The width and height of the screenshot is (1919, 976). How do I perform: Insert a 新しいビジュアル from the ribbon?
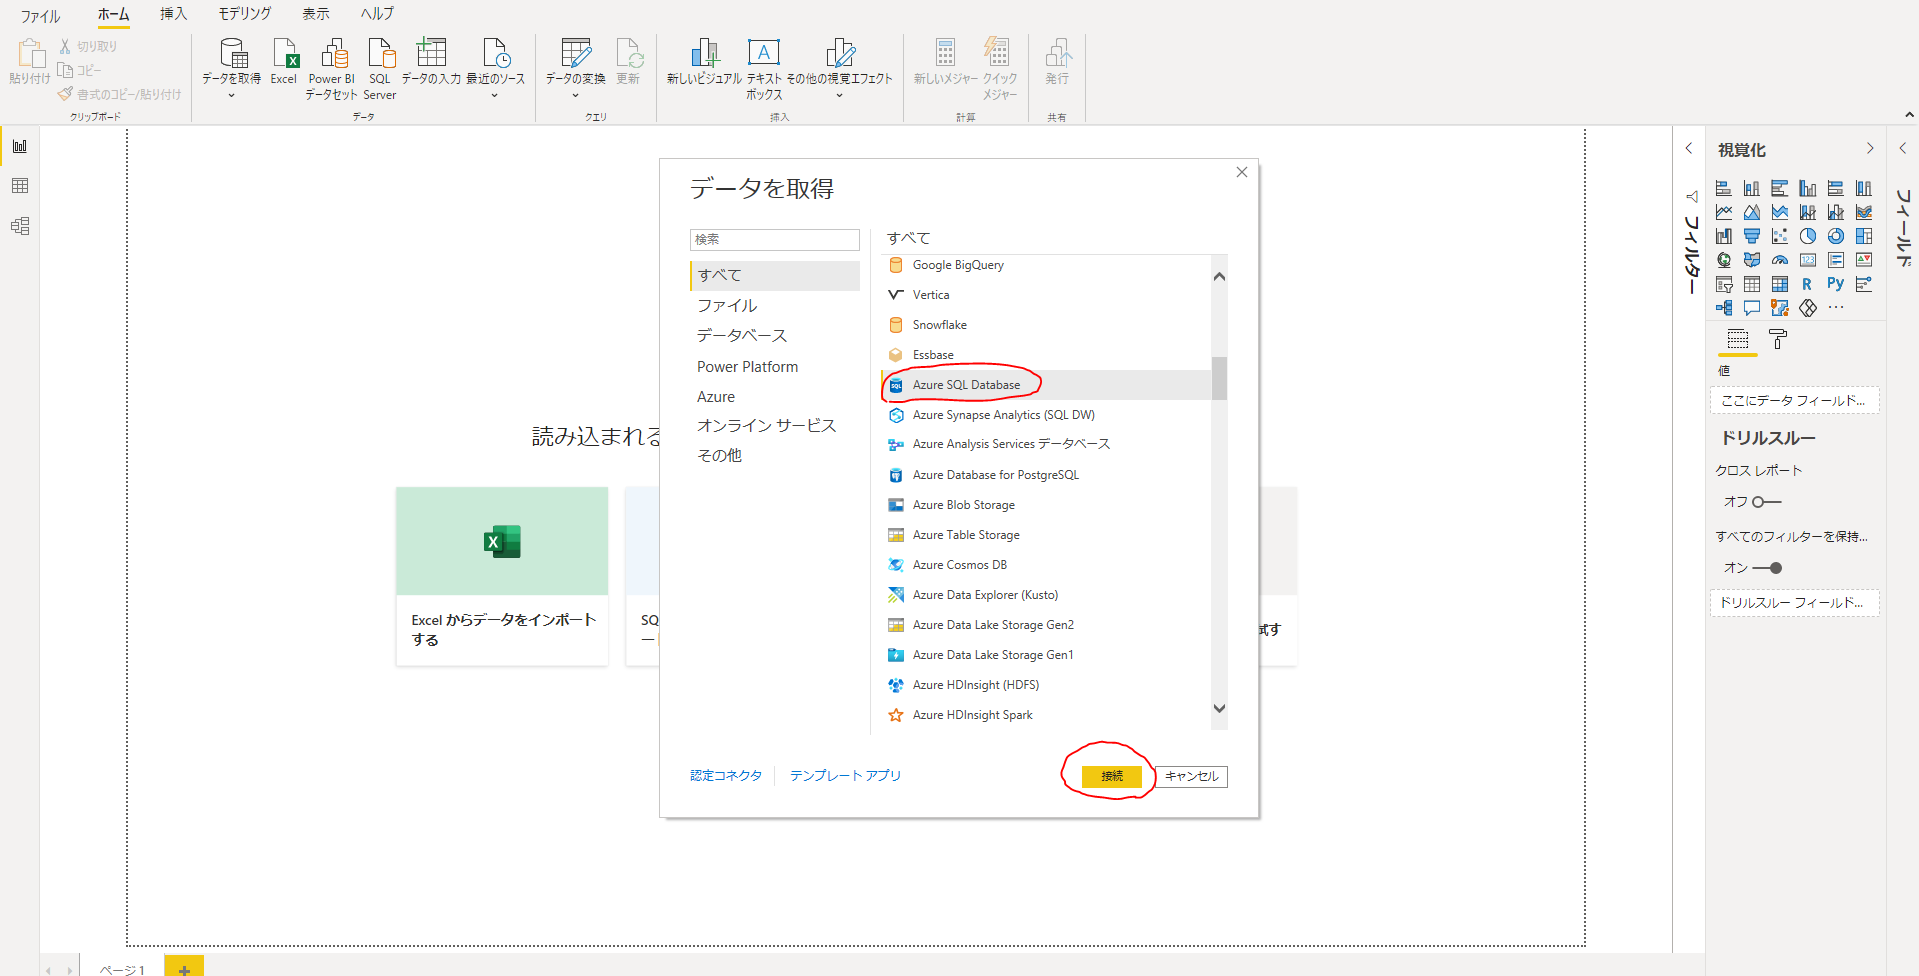point(704,63)
